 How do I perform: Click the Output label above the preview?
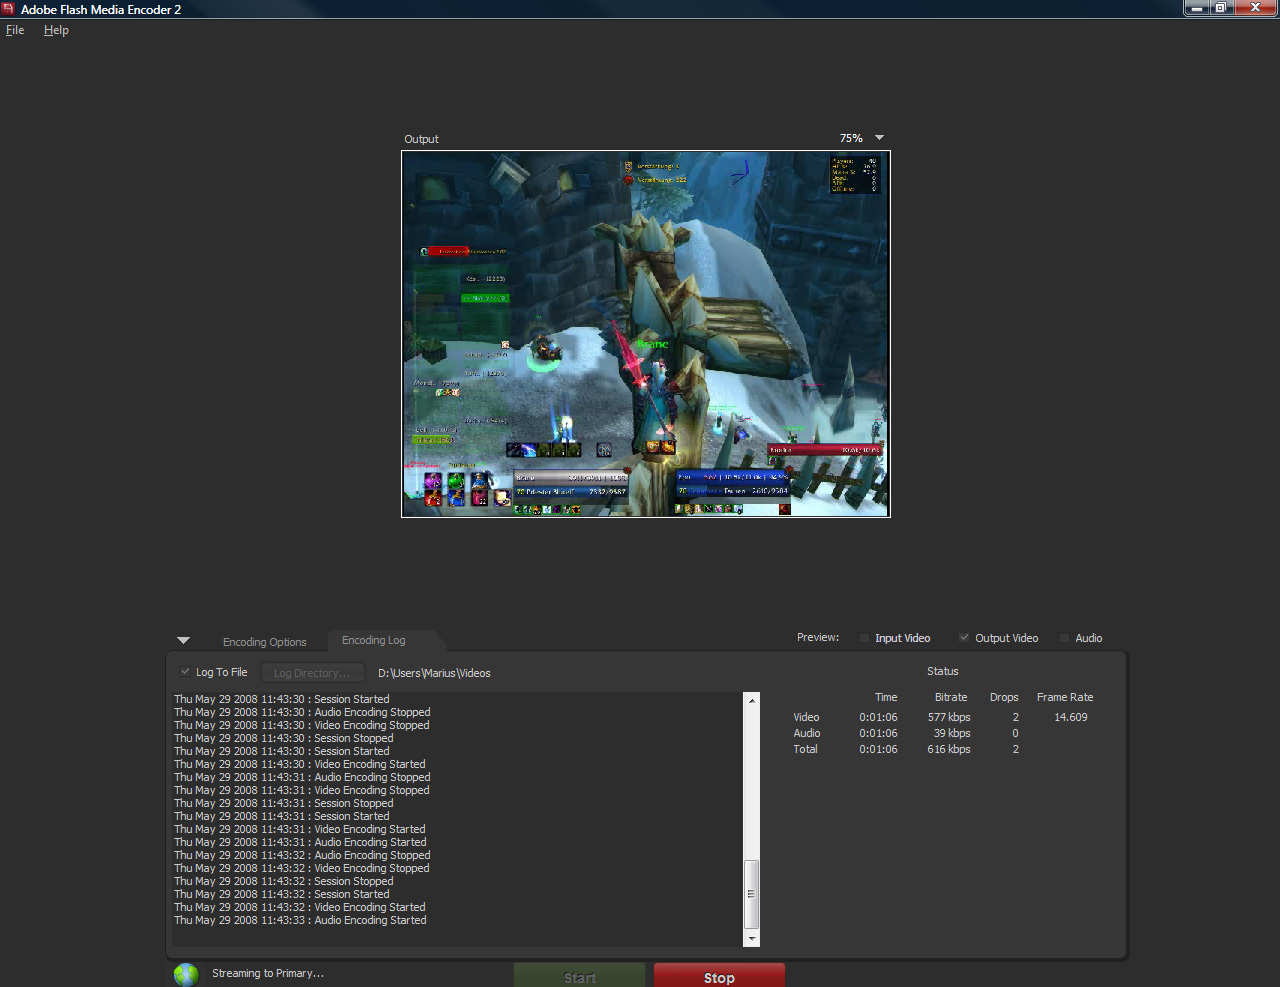(421, 139)
